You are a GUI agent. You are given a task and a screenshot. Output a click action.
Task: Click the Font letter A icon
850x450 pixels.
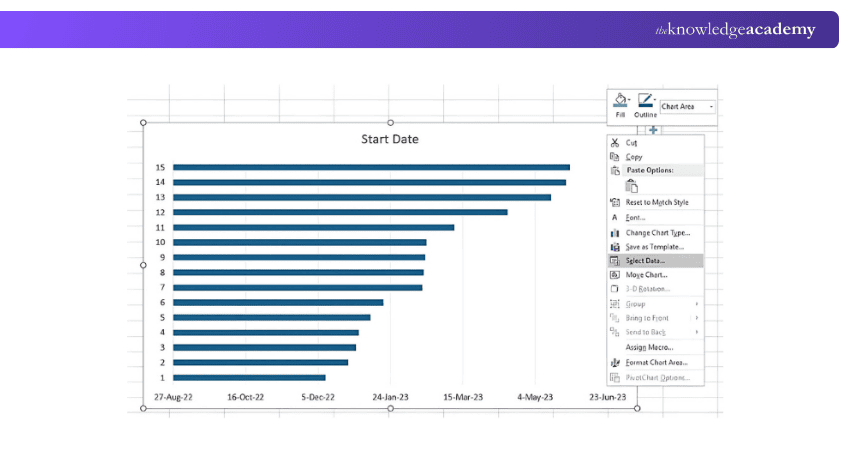pyautogui.click(x=615, y=217)
